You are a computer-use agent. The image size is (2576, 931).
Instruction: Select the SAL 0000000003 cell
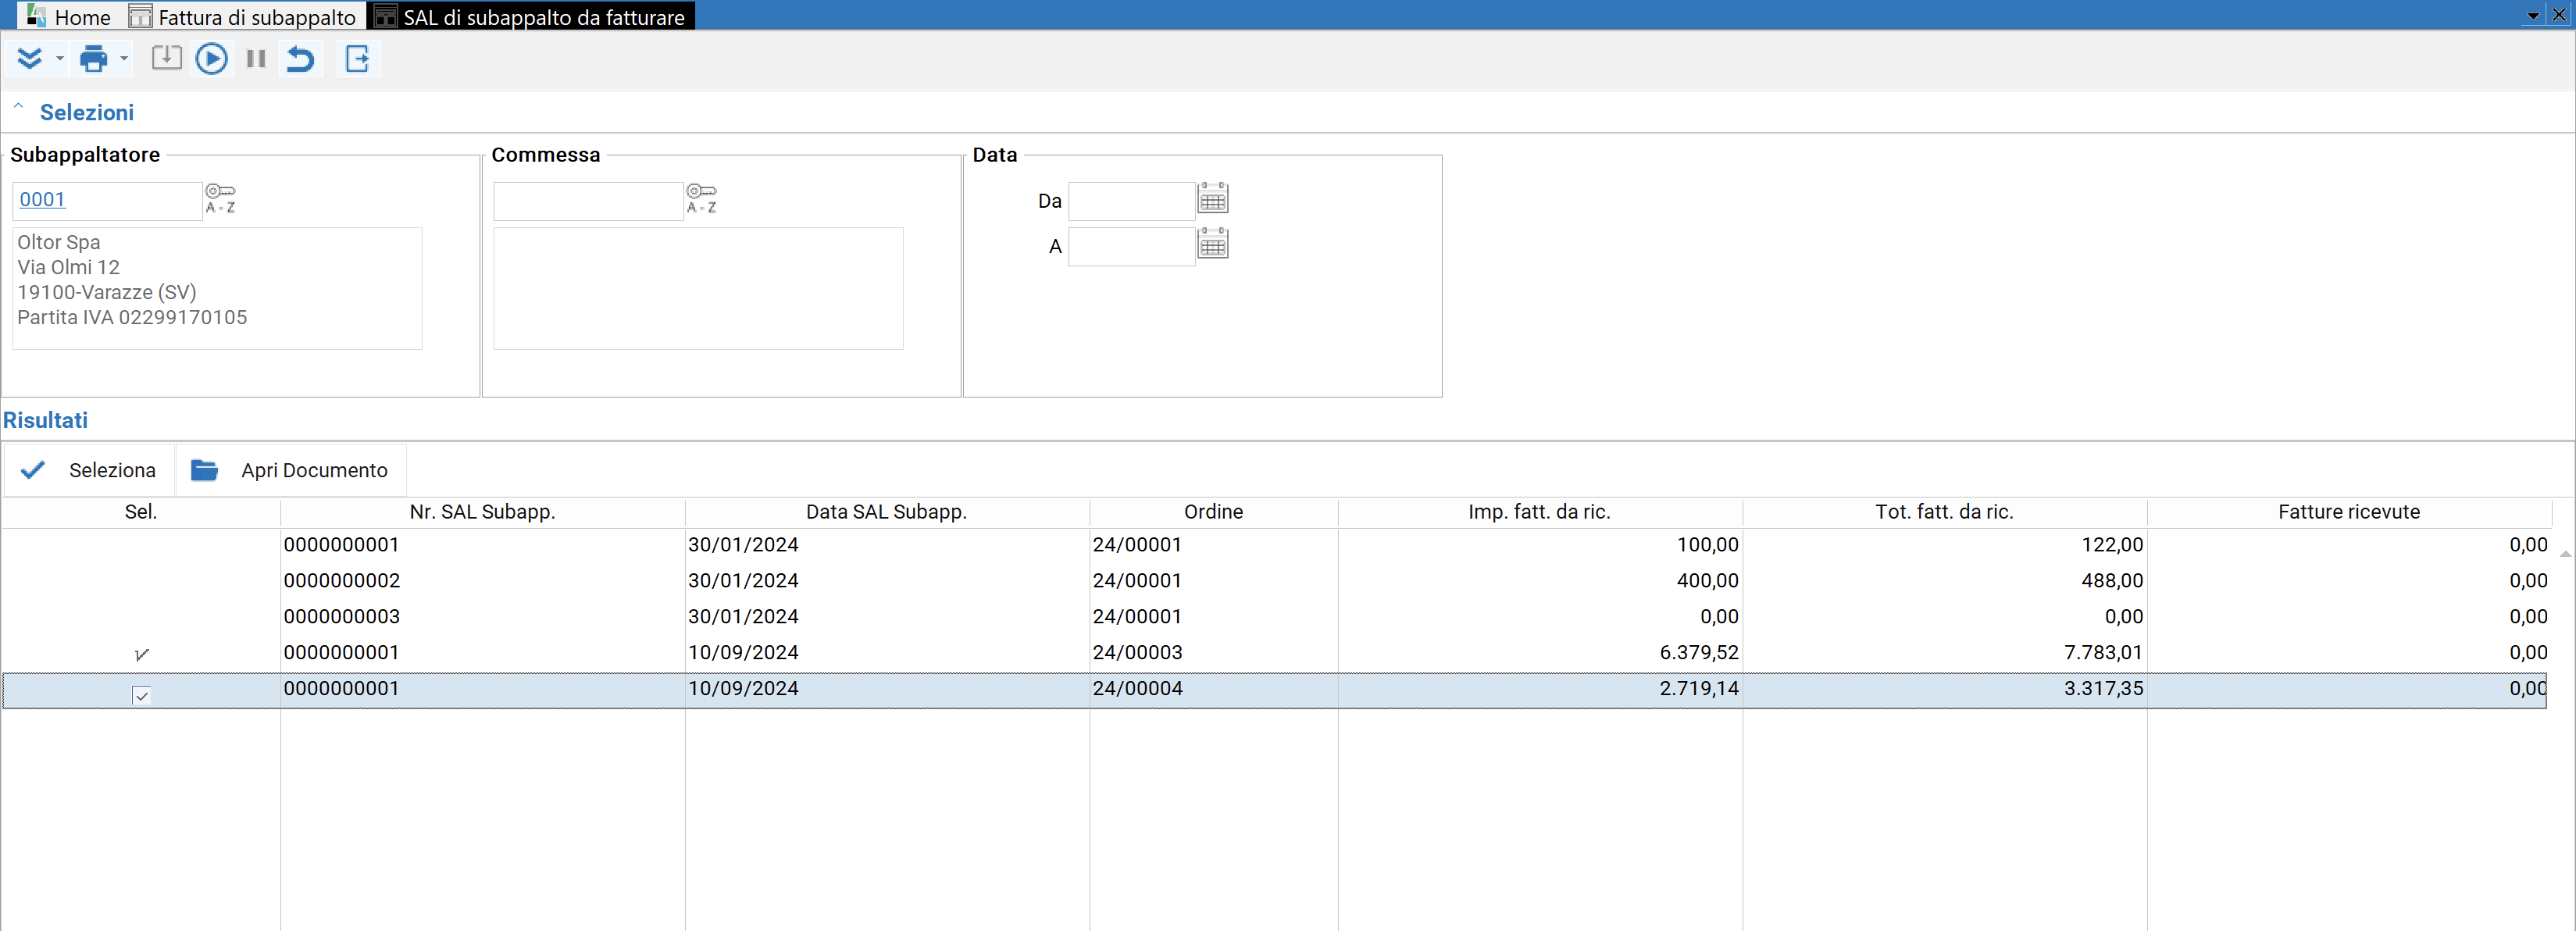pyautogui.click(x=482, y=617)
